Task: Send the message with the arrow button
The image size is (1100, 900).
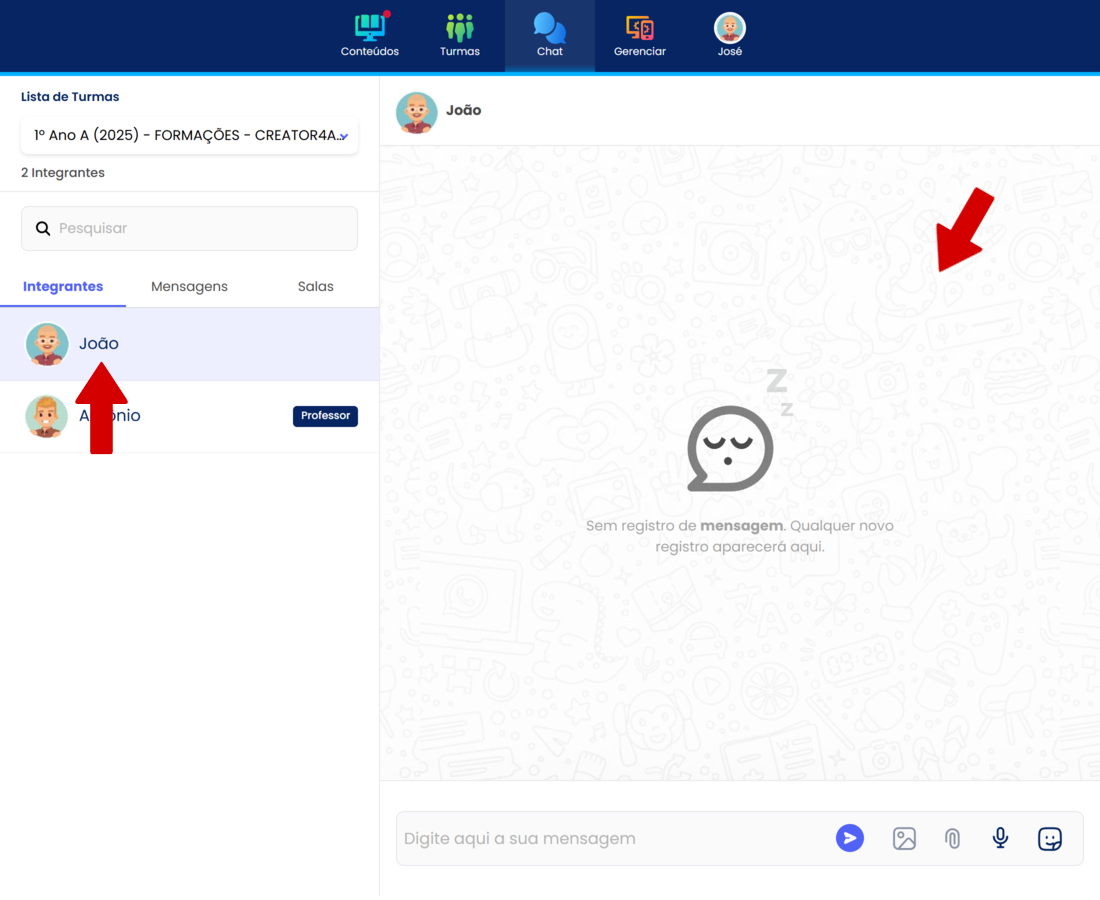Action: coord(850,838)
